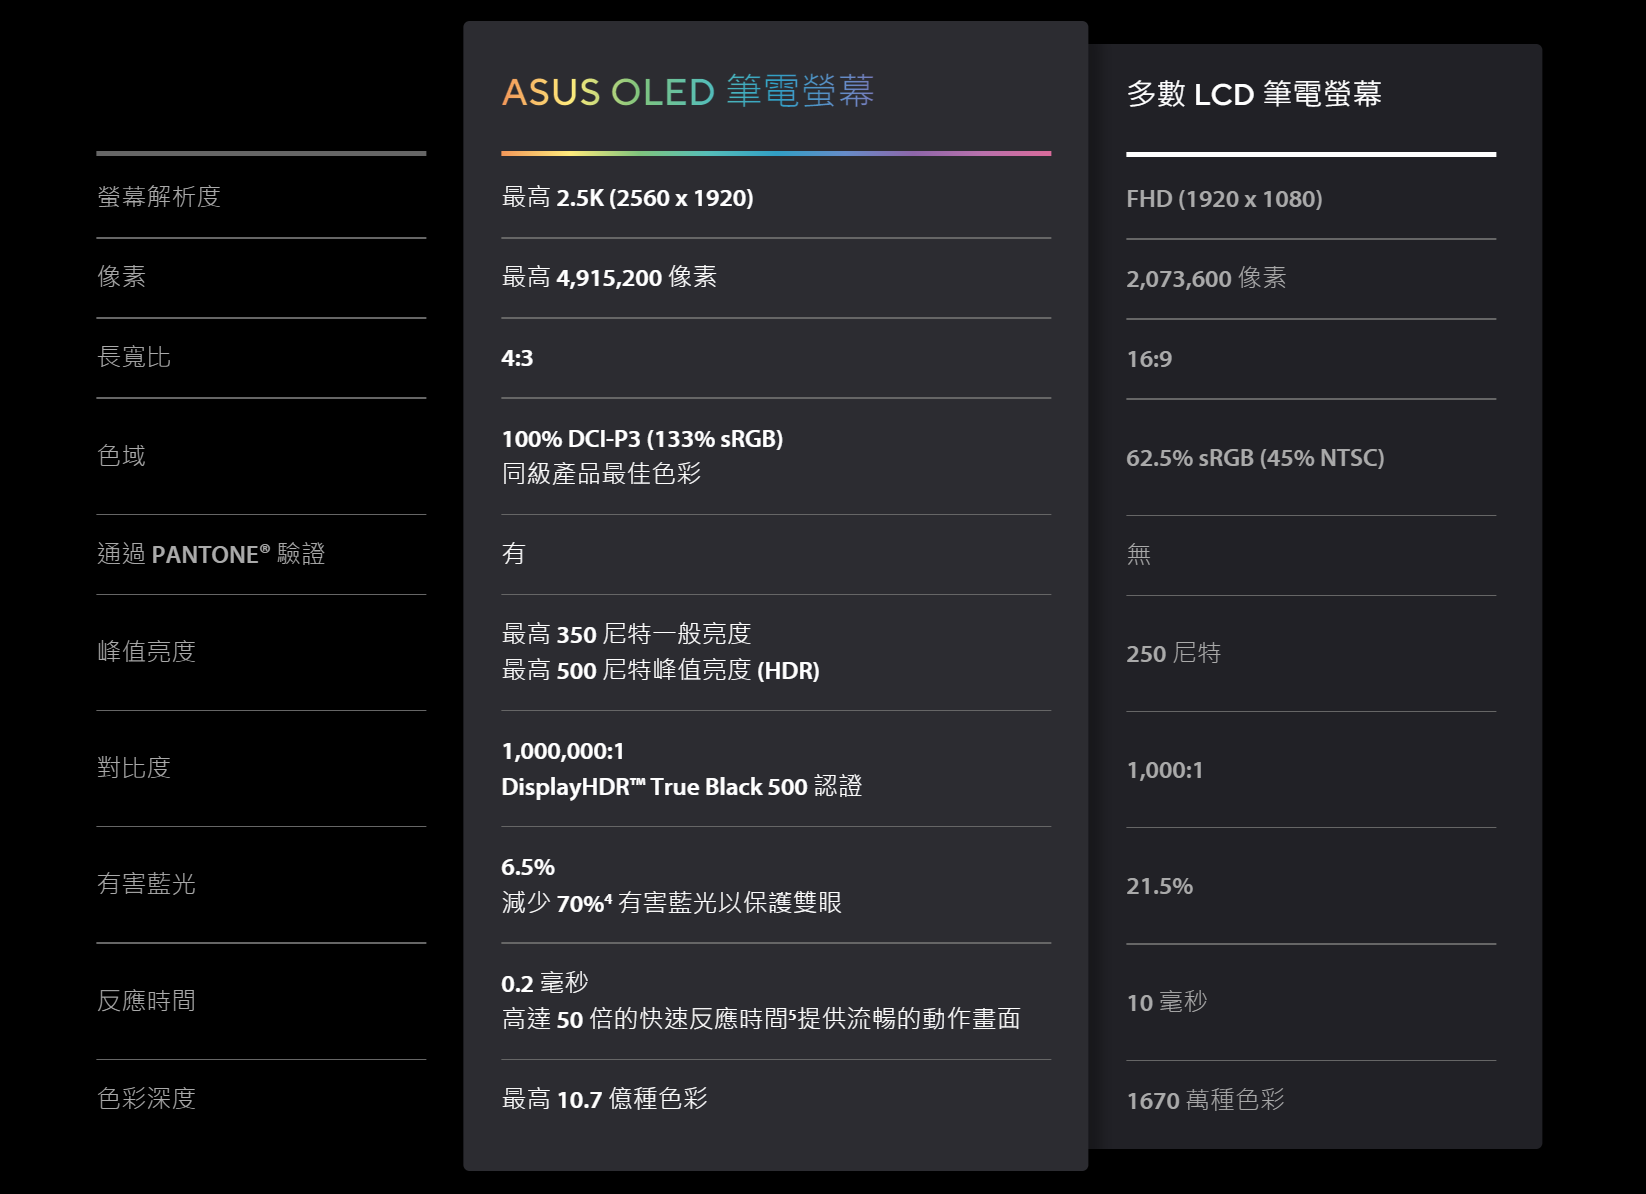
Task: Click the 10 毫秒 LCD response time
Action: coord(1166,1002)
